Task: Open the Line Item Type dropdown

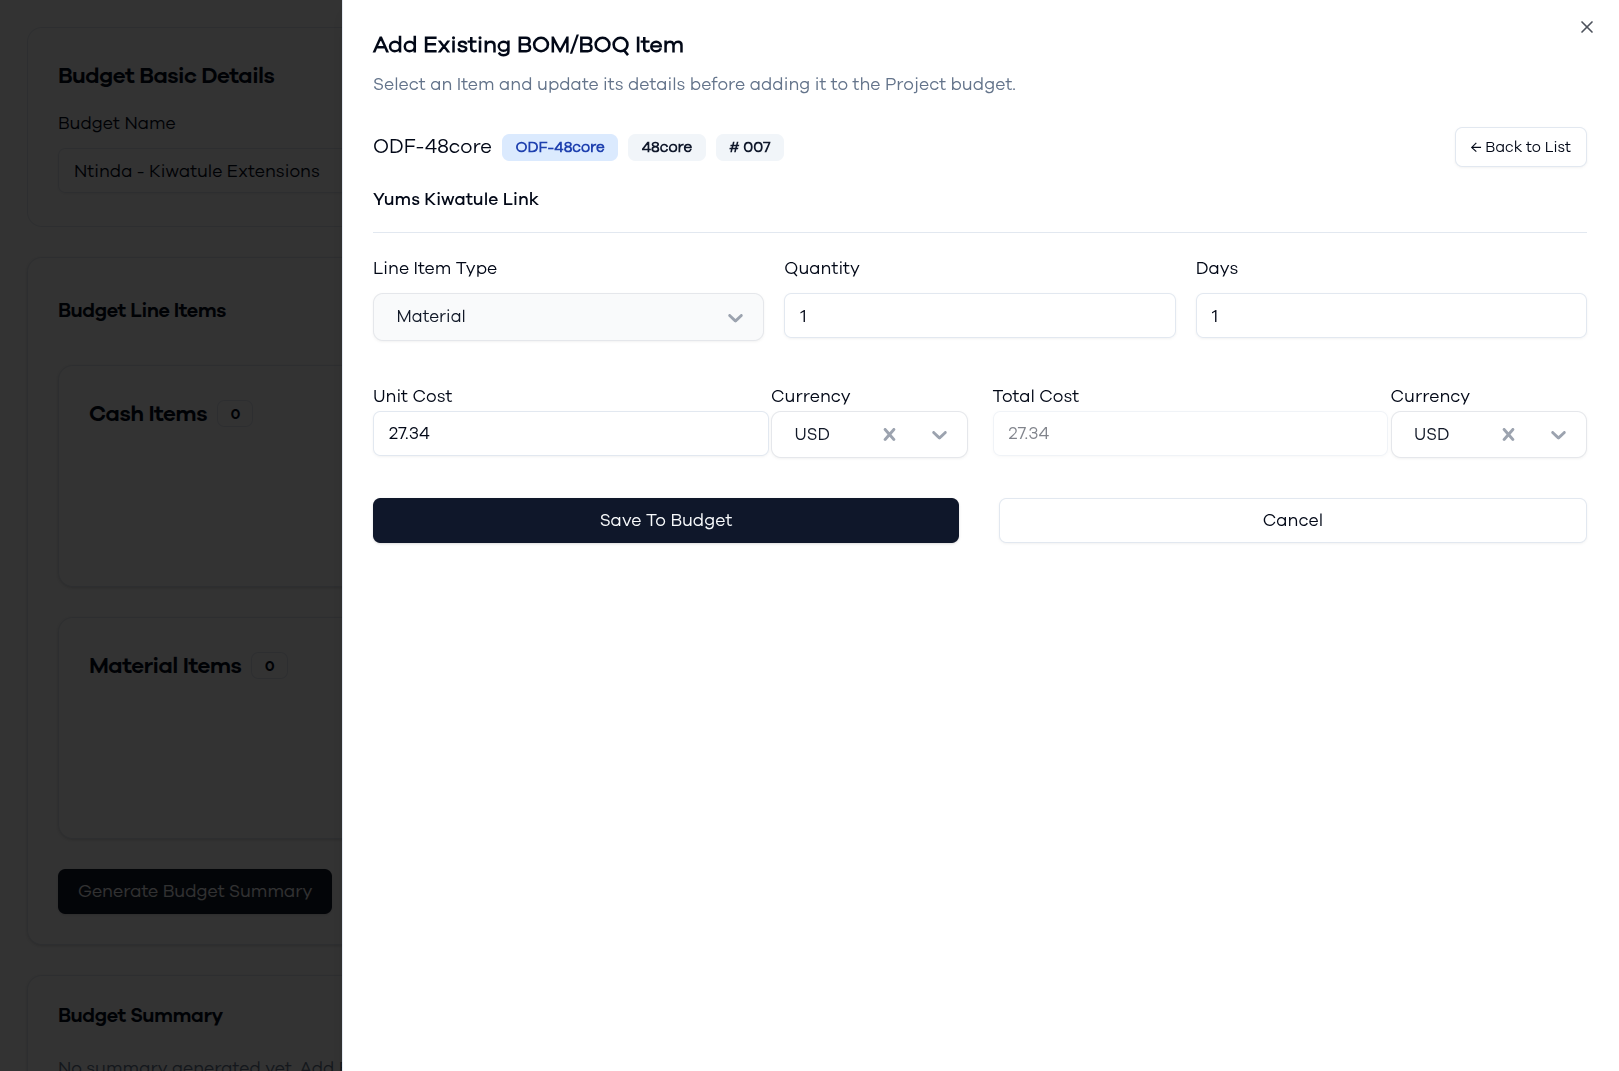Action: (568, 316)
